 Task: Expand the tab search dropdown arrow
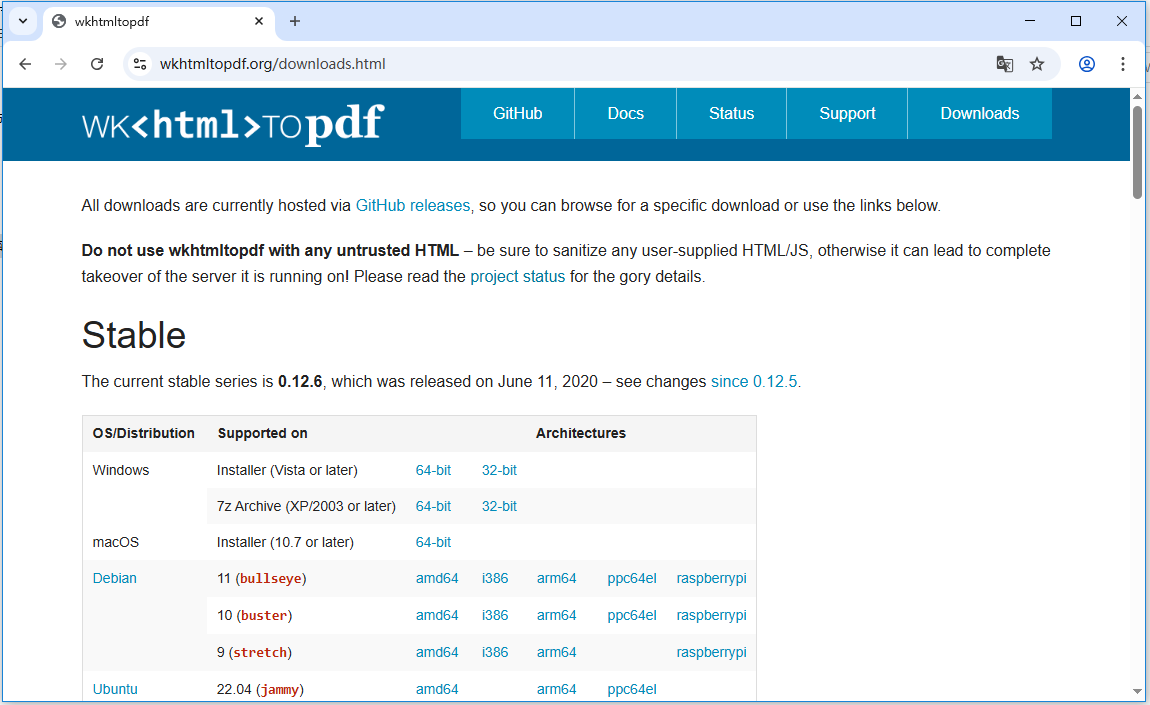pos(23,21)
